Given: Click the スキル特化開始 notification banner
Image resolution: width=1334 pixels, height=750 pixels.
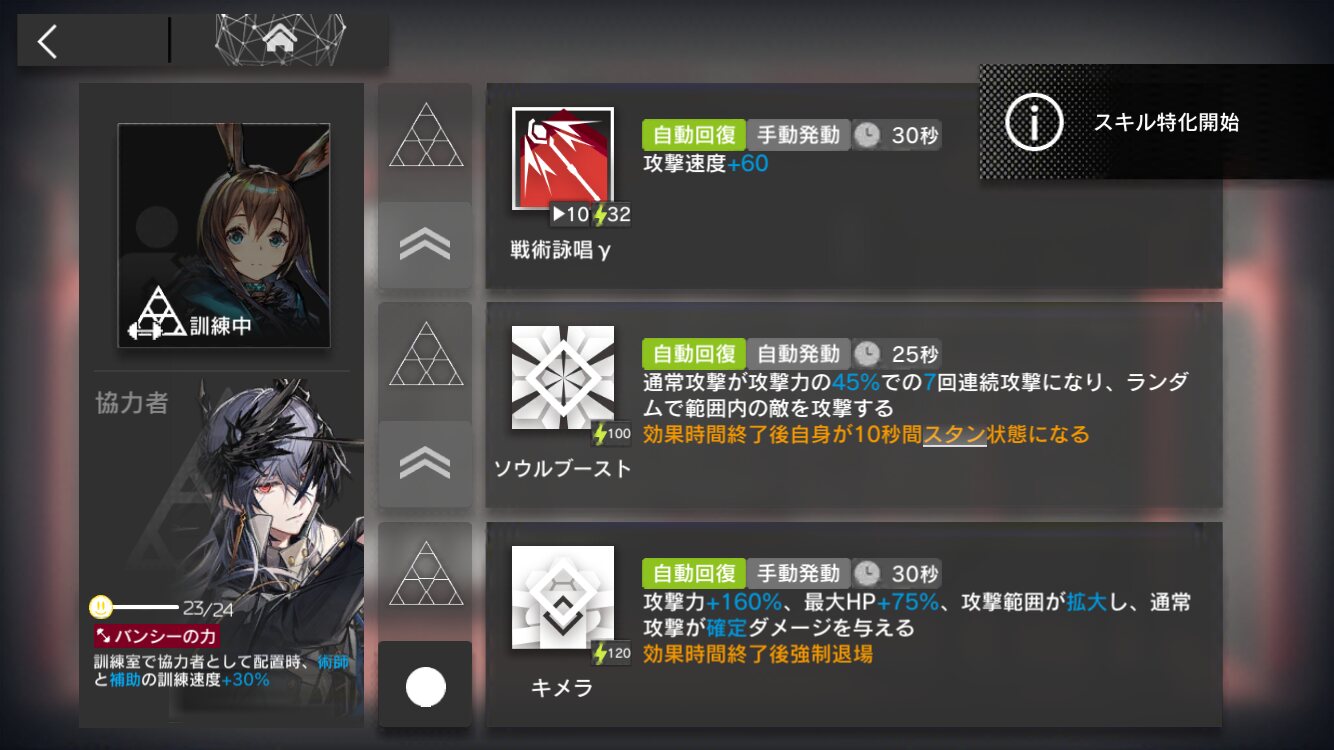Looking at the screenshot, I should (1156, 122).
